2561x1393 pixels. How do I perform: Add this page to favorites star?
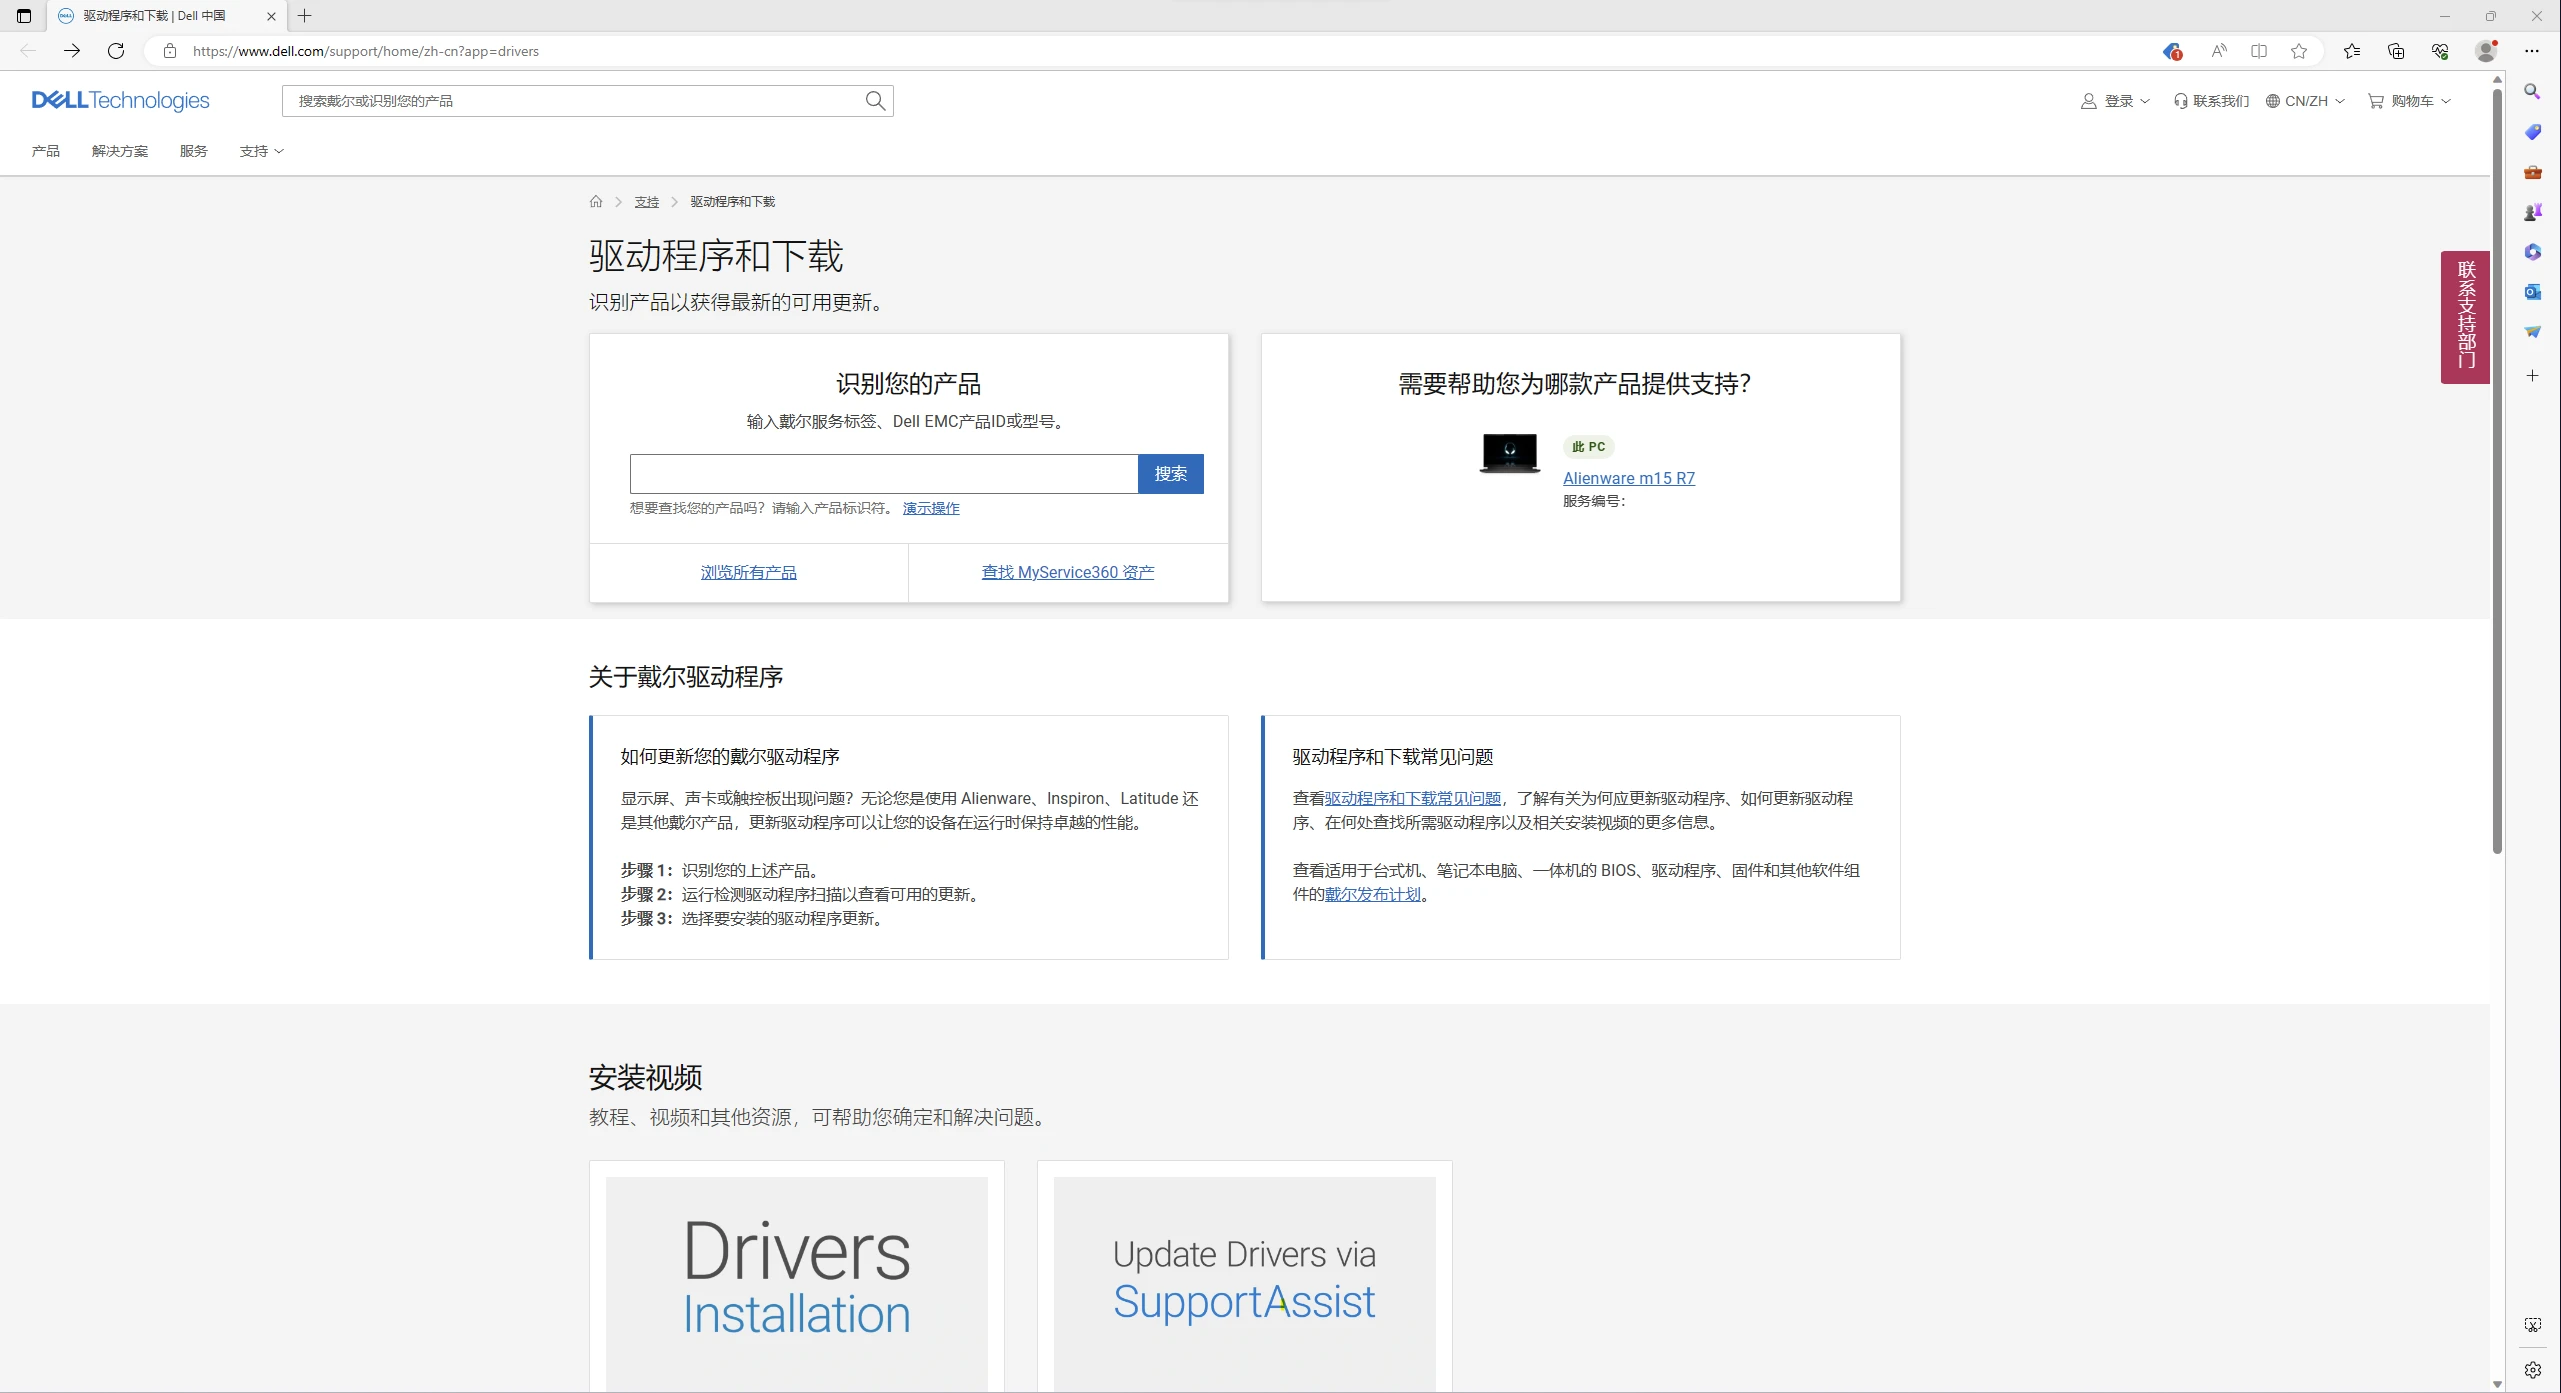[2299, 51]
